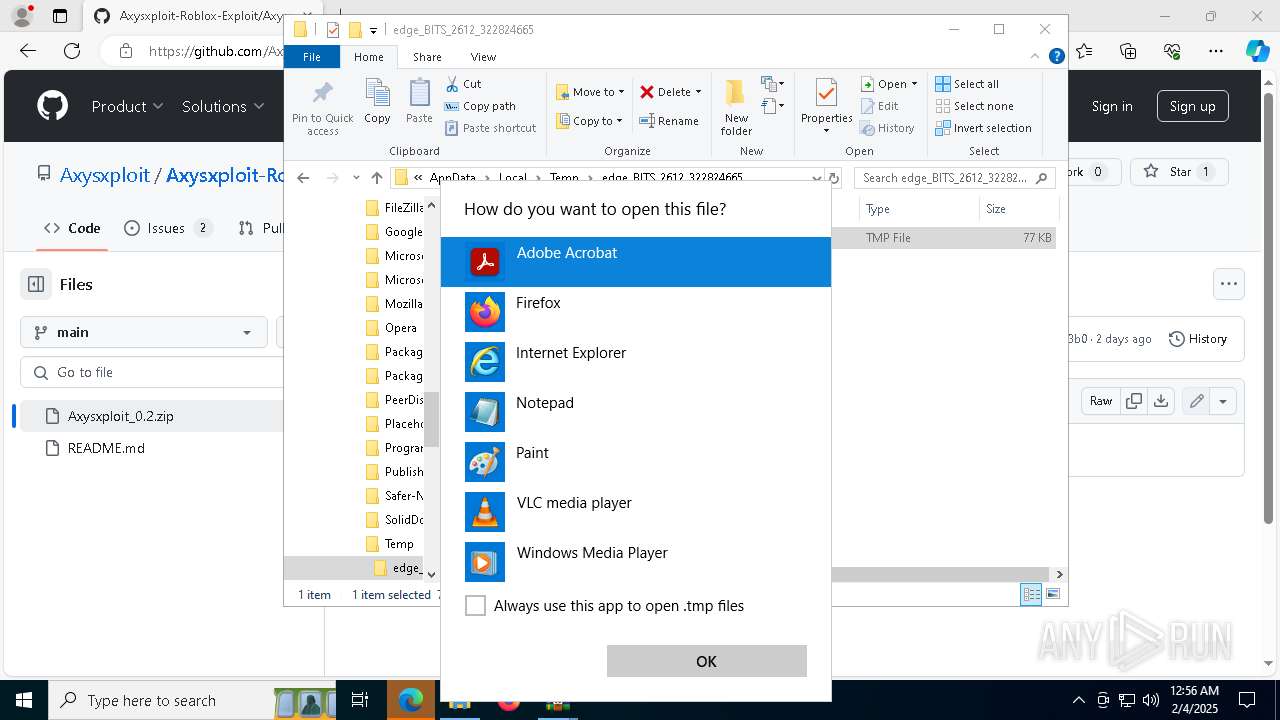
Task: Click the Explorer search box
Action: click(x=954, y=178)
